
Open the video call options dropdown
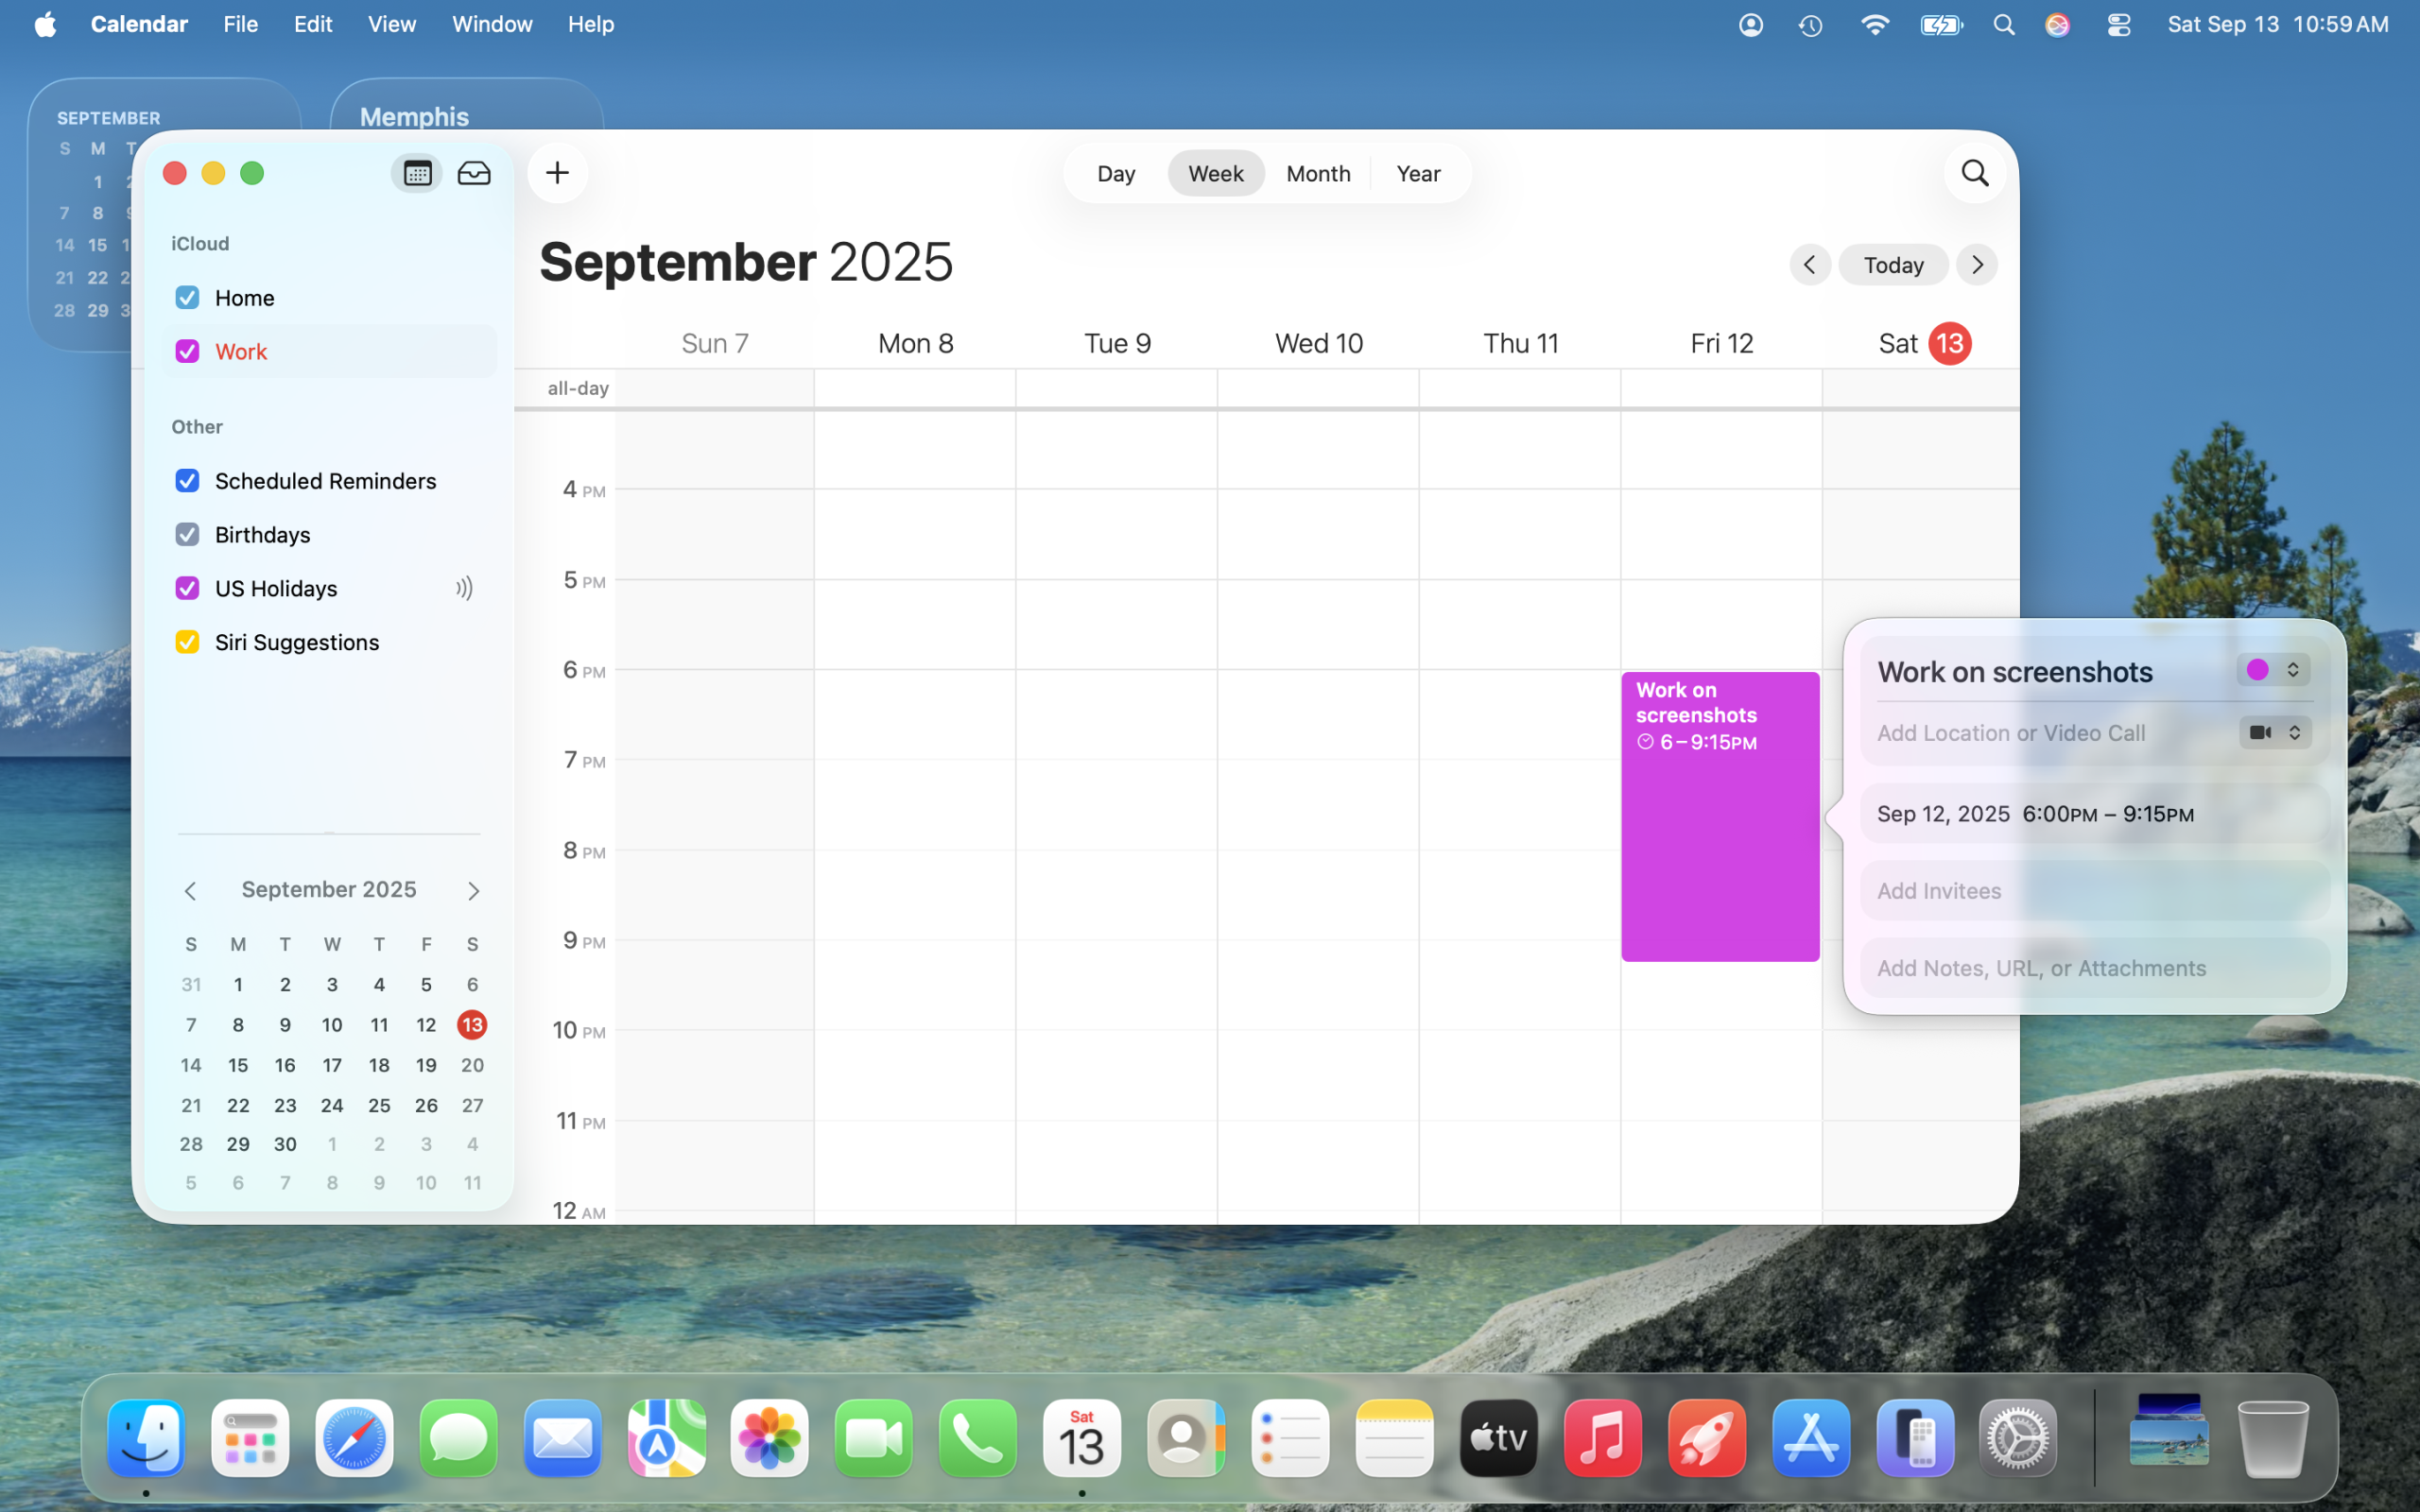pyautogui.click(x=2274, y=733)
